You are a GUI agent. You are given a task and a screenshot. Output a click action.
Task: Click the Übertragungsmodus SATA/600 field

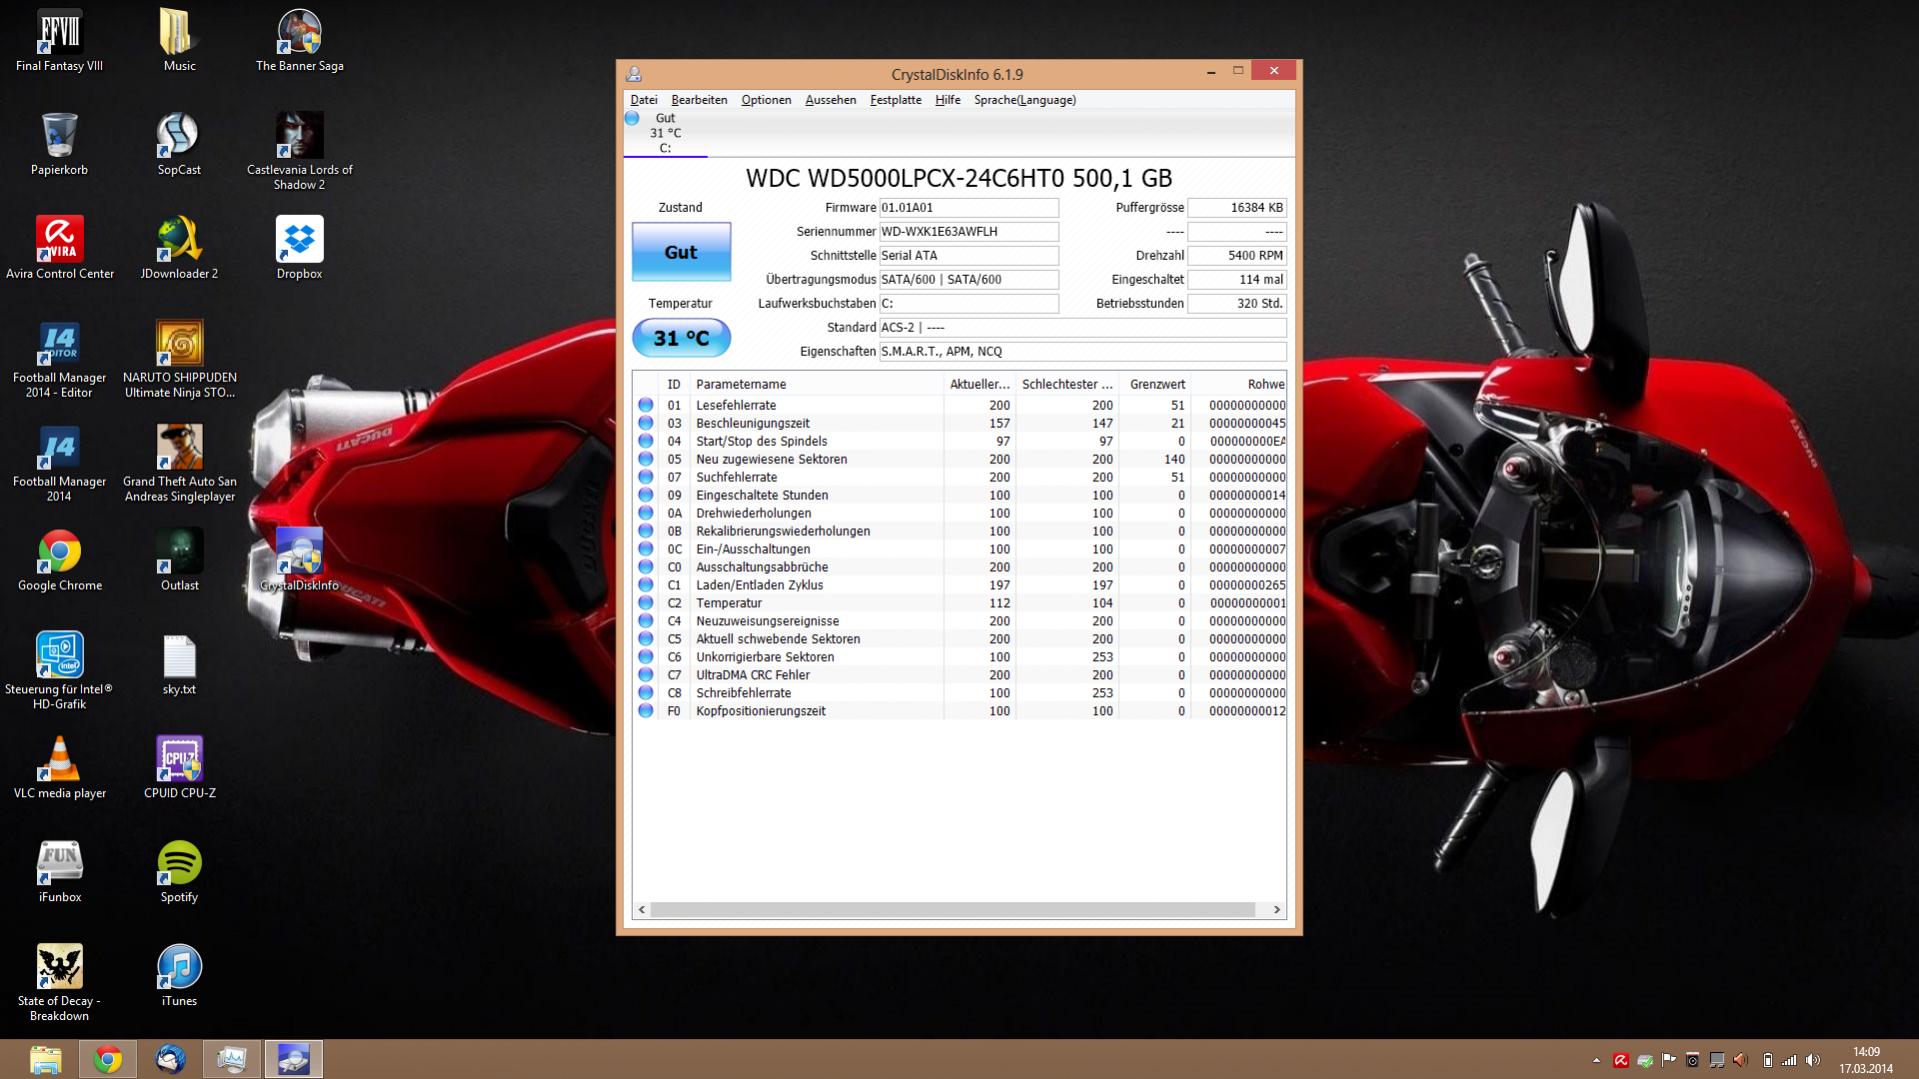968,280
